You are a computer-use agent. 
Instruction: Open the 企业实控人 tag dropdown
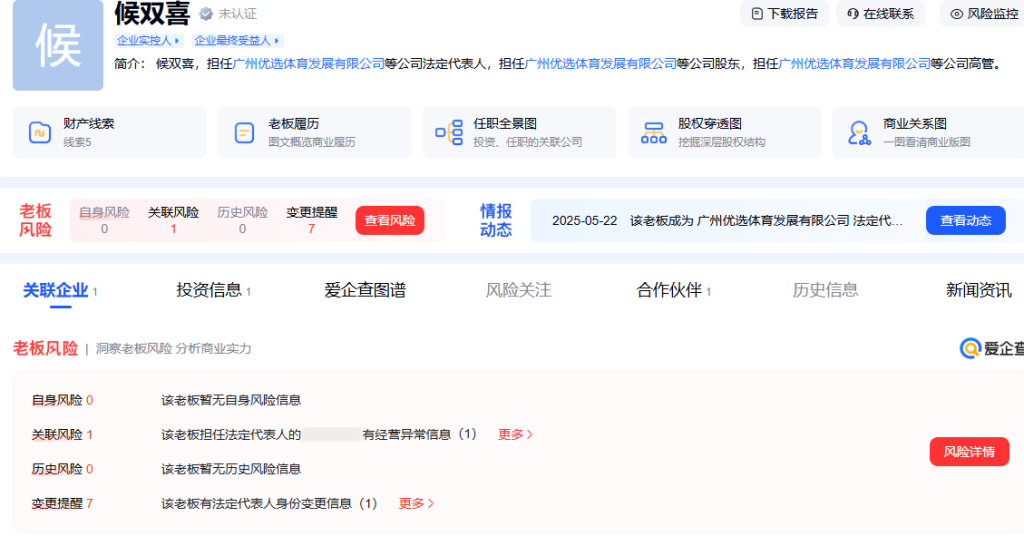tap(148, 40)
